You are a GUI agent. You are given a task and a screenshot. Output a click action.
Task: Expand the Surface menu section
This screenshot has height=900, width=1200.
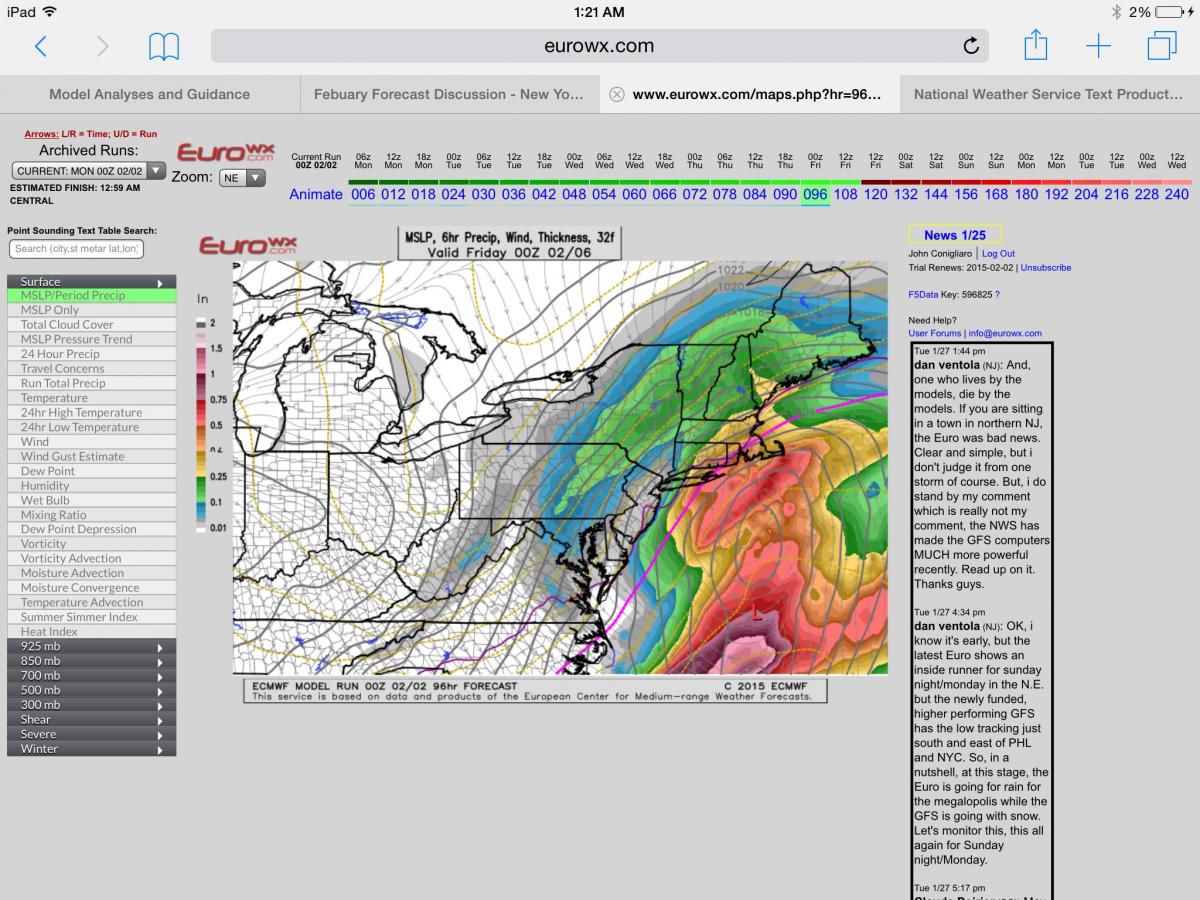tap(91, 282)
